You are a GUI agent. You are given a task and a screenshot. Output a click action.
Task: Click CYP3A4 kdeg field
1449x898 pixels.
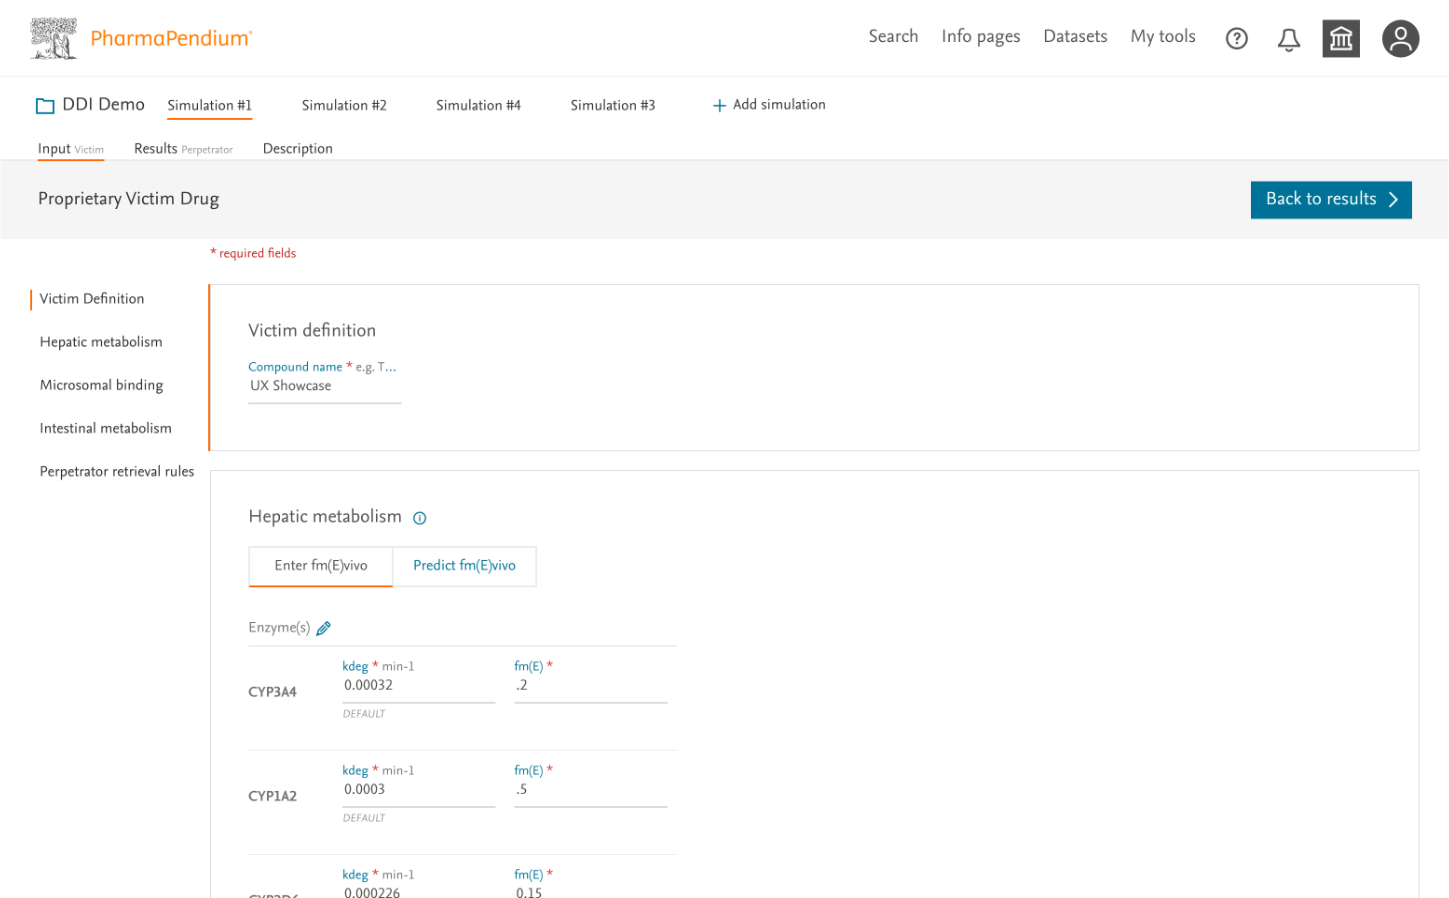[x=419, y=686]
